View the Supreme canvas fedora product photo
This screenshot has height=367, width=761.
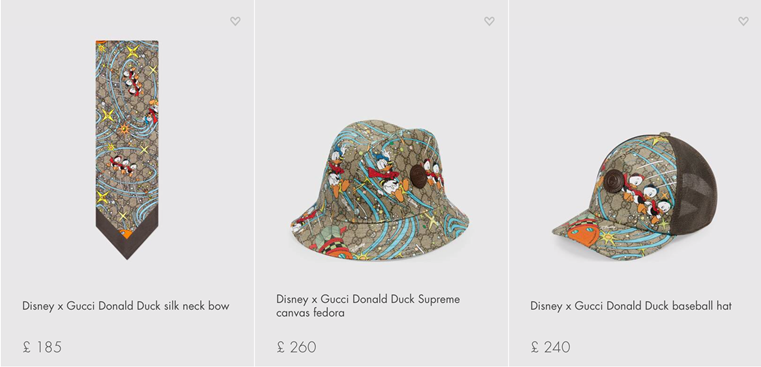(380, 190)
